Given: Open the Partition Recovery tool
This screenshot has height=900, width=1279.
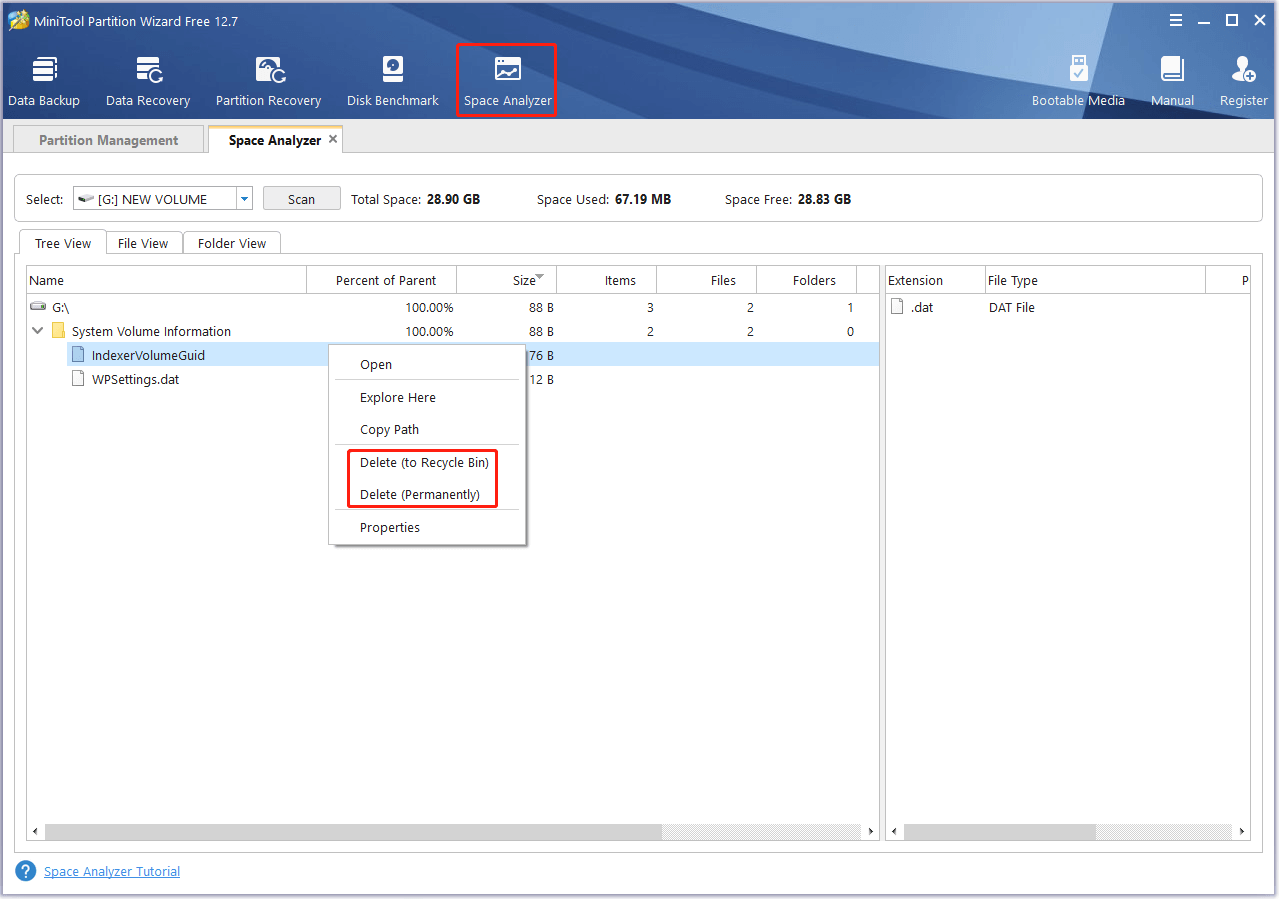Looking at the screenshot, I should (268, 81).
